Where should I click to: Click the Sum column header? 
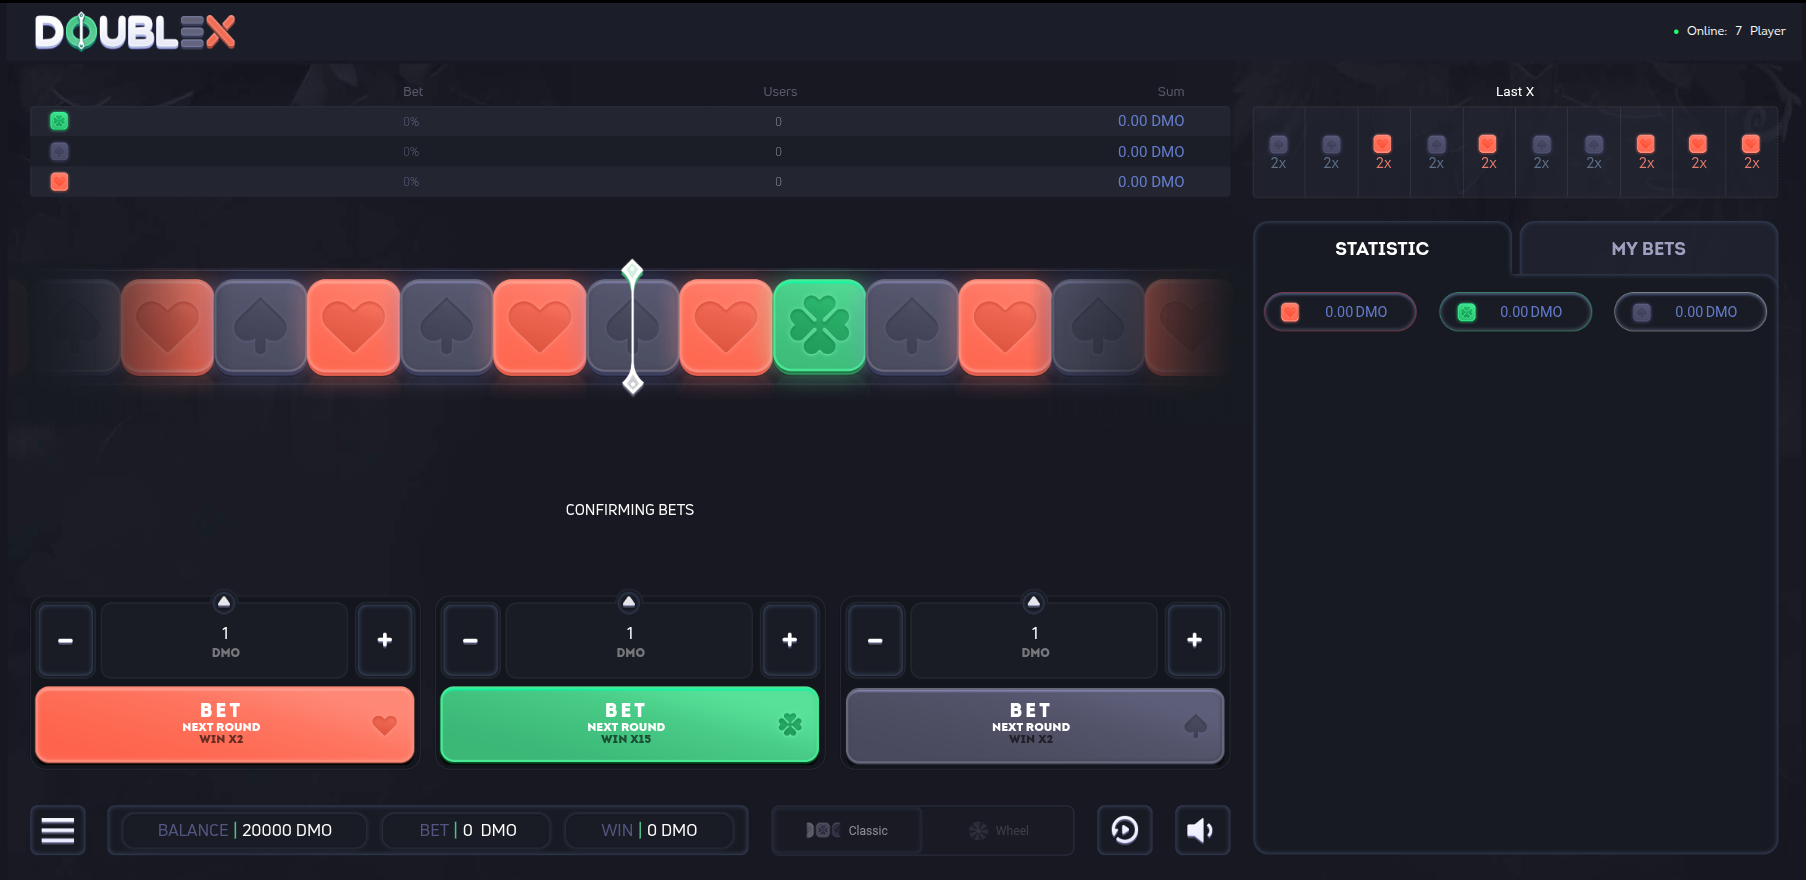(x=1171, y=92)
